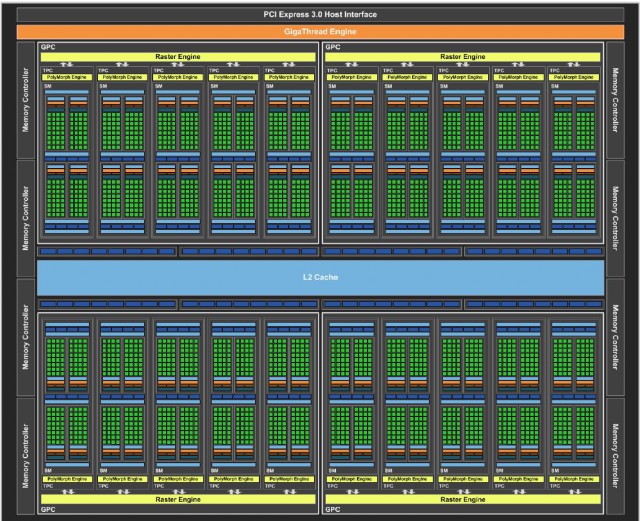The height and width of the screenshot is (521, 640).
Task: Click the Raster Engine bar in the top-left GPC
Action: click(178, 57)
